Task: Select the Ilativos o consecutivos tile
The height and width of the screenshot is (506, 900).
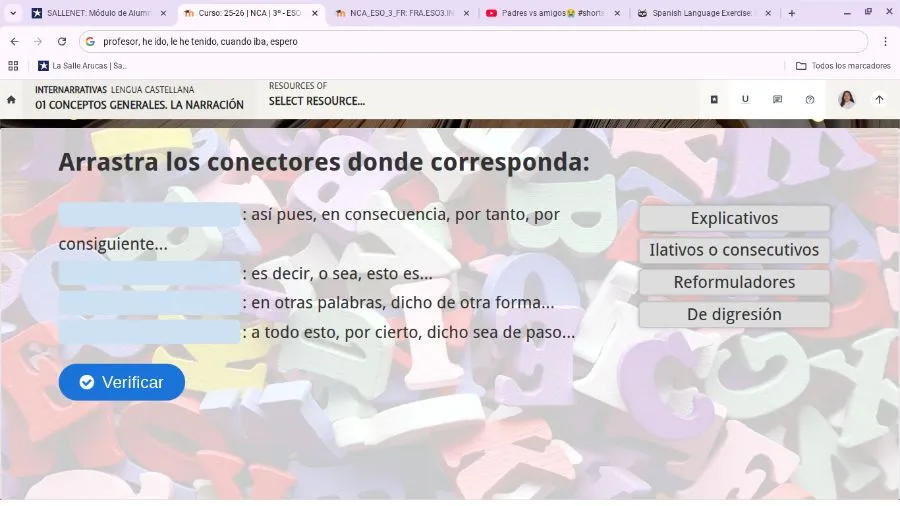Action: click(x=734, y=250)
